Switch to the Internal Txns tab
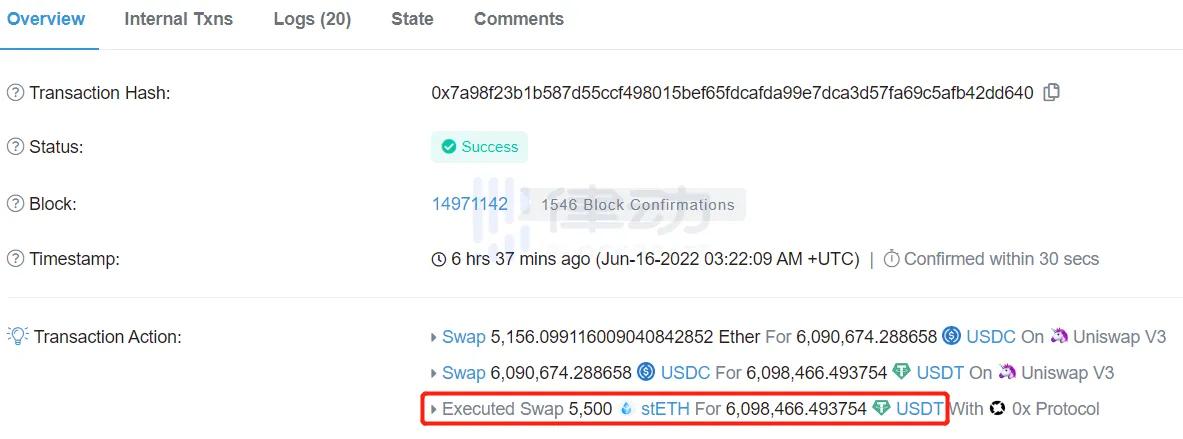1183x439 pixels. pos(179,19)
